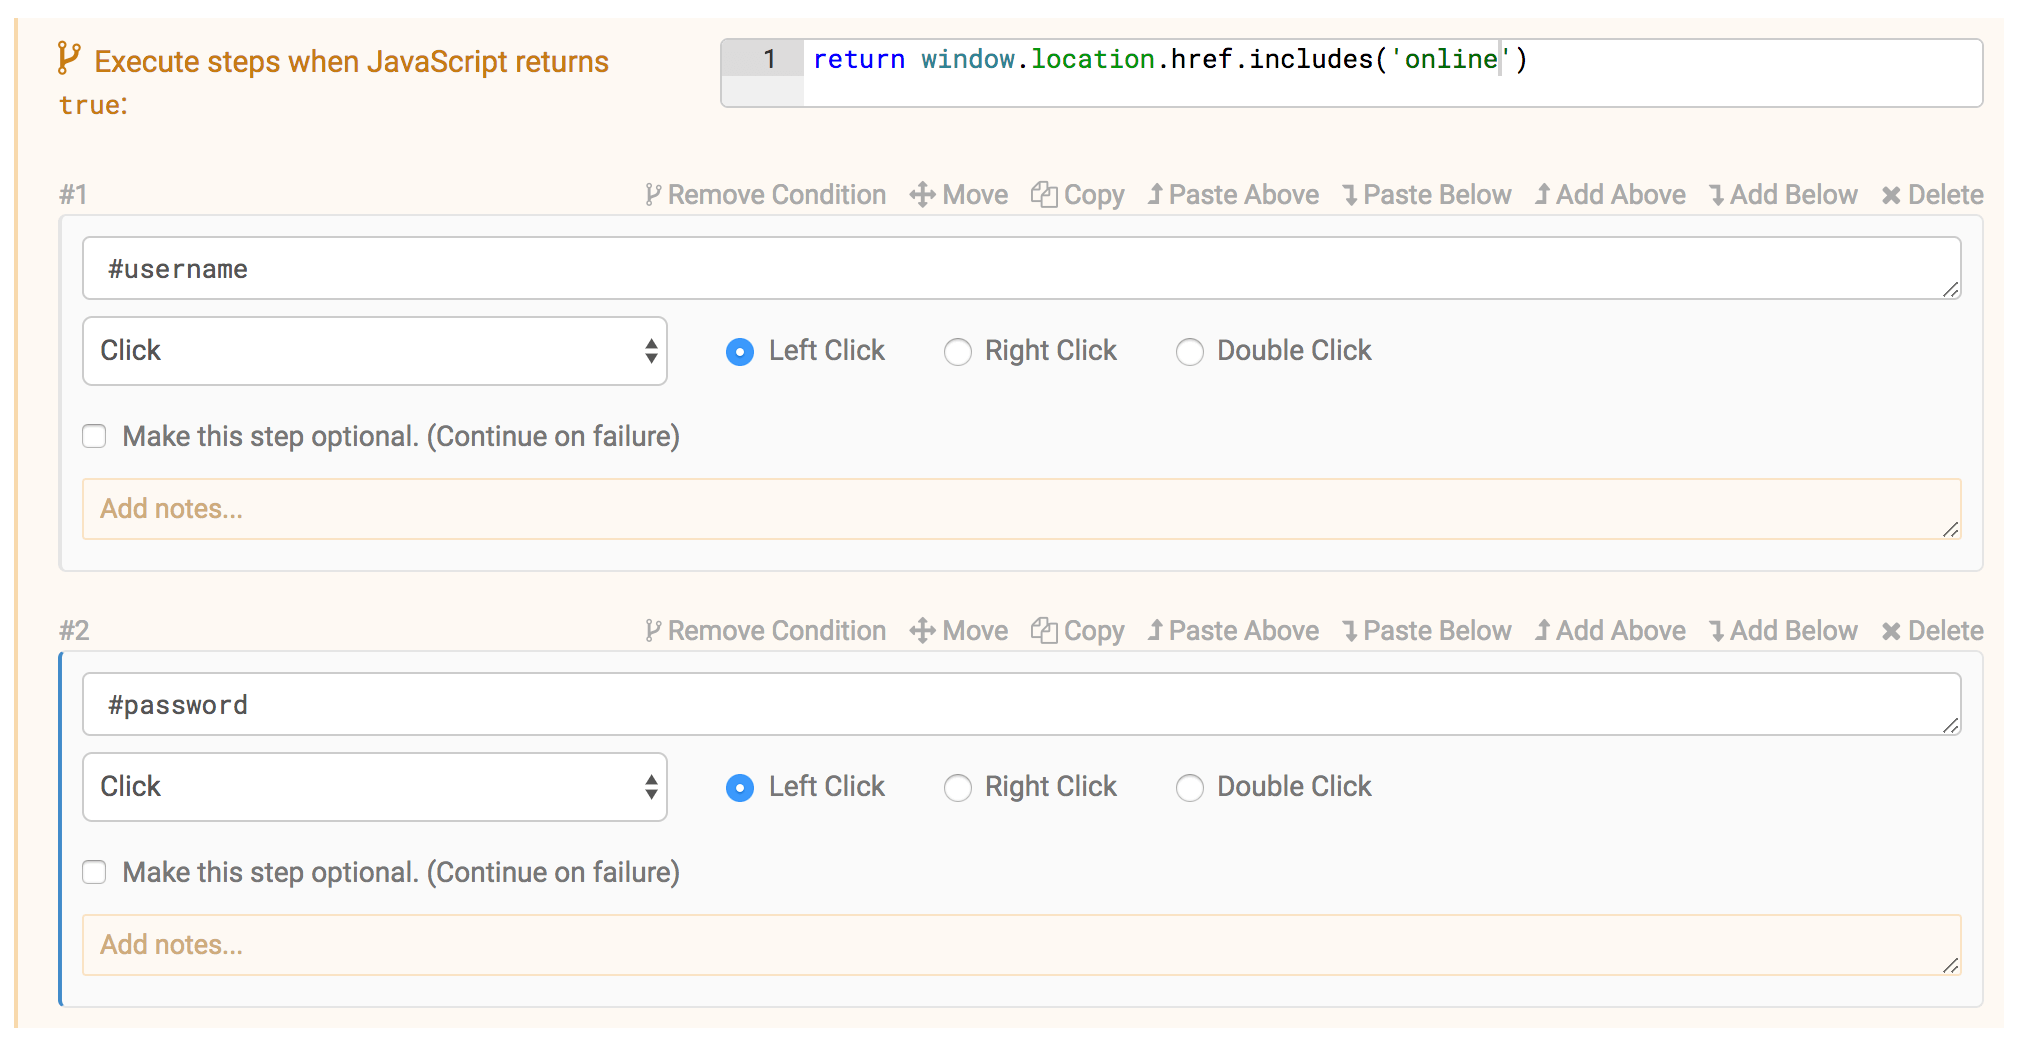Click line number 1 in the JavaScript editor

[768, 60]
